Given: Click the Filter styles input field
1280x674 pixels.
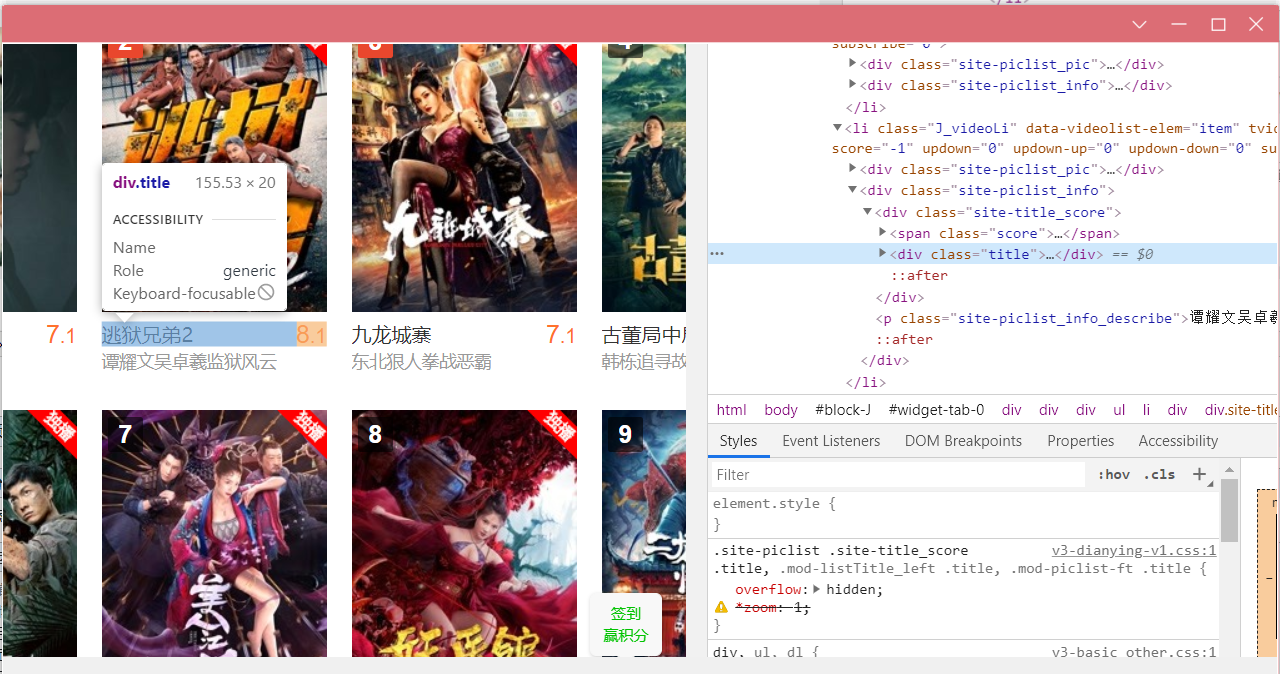Looking at the screenshot, I should (898, 475).
